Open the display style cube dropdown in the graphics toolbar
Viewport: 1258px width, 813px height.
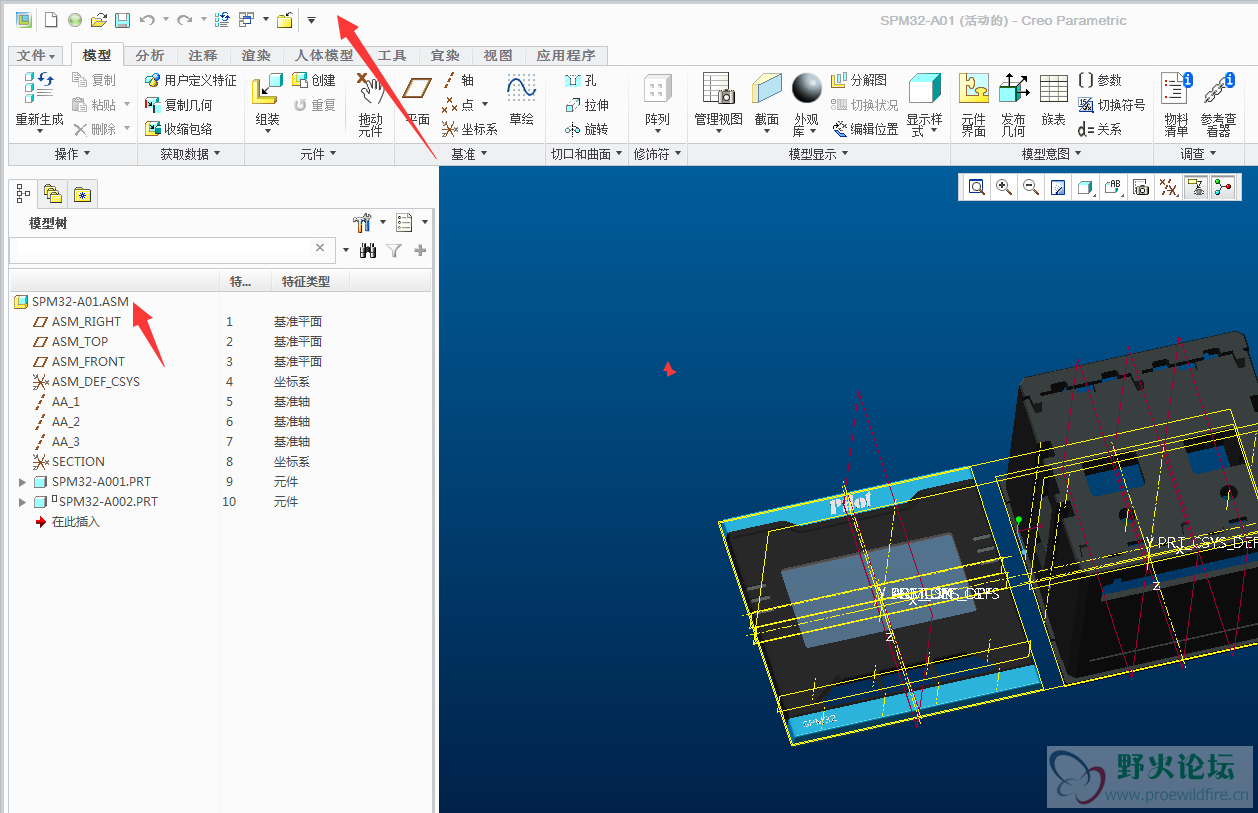pyautogui.click(x=1086, y=187)
